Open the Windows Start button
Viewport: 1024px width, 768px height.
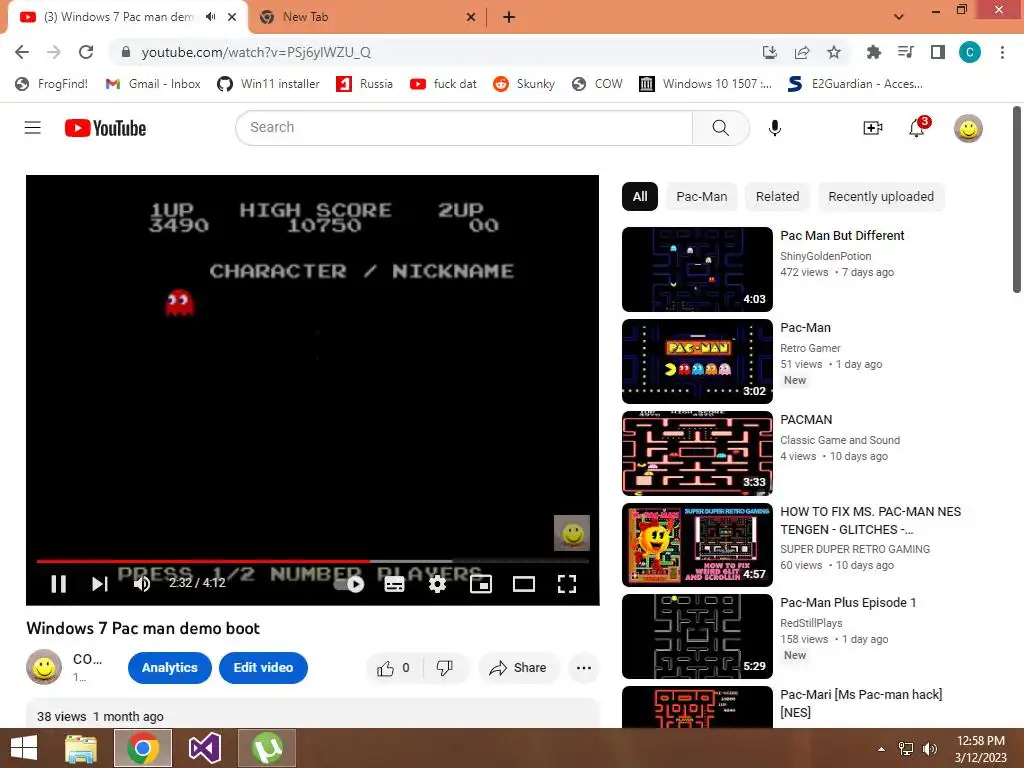(x=24, y=748)
